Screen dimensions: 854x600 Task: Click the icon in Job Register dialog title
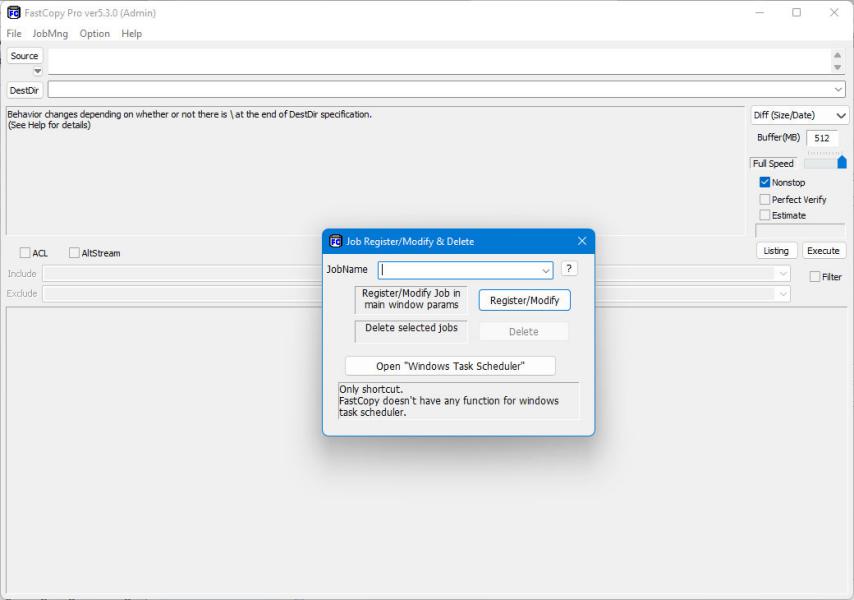pos(336,241)
